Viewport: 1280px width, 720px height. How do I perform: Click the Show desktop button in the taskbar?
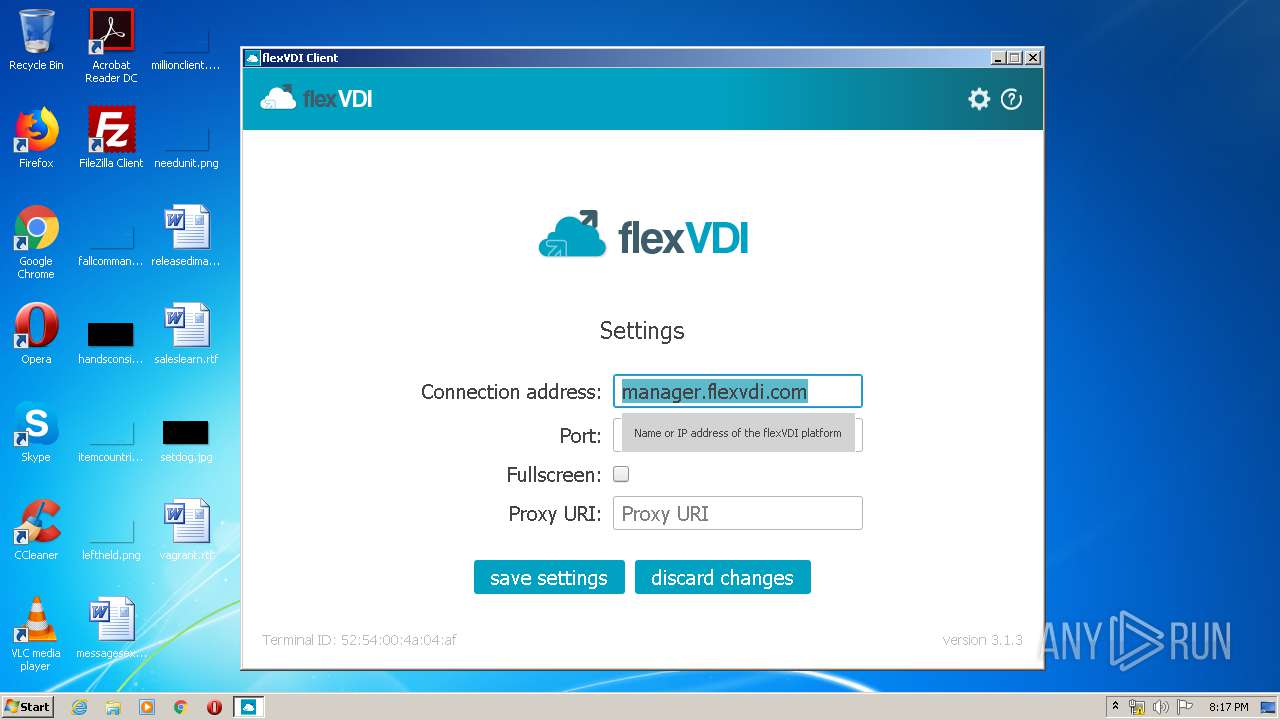coord(1270,707)
